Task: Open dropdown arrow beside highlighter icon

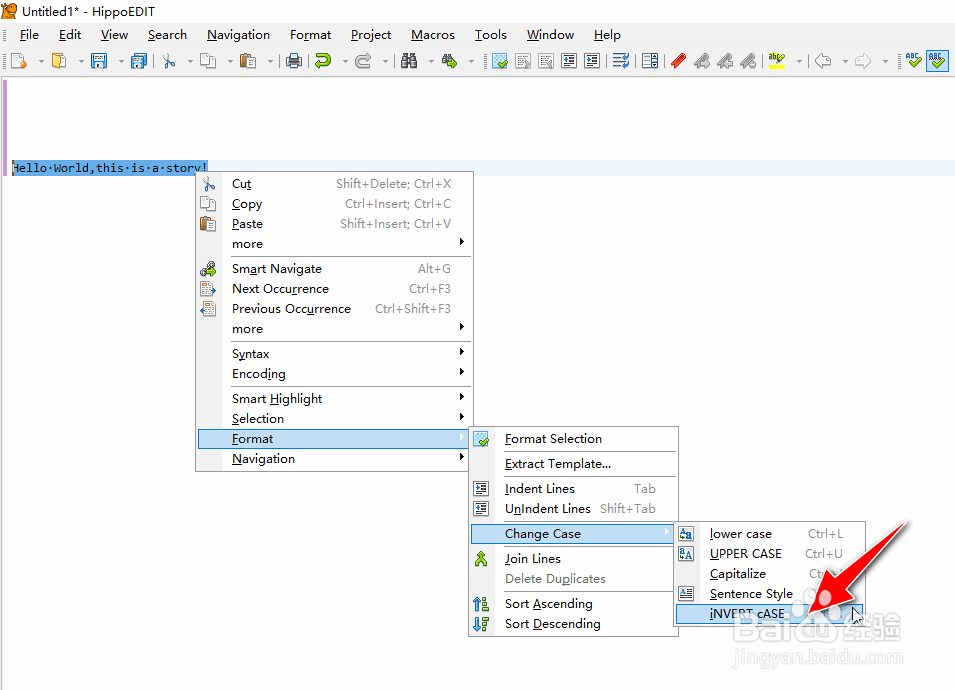Action: click(798, 61)
